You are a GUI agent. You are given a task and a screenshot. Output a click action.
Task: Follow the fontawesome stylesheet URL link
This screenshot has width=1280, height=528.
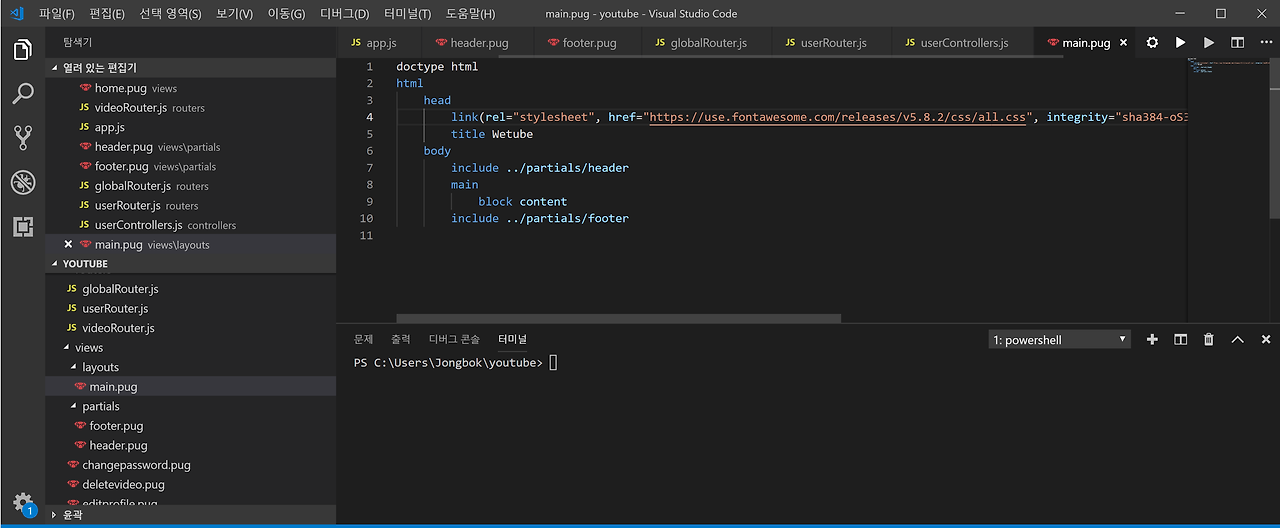(x=838, y=117)
